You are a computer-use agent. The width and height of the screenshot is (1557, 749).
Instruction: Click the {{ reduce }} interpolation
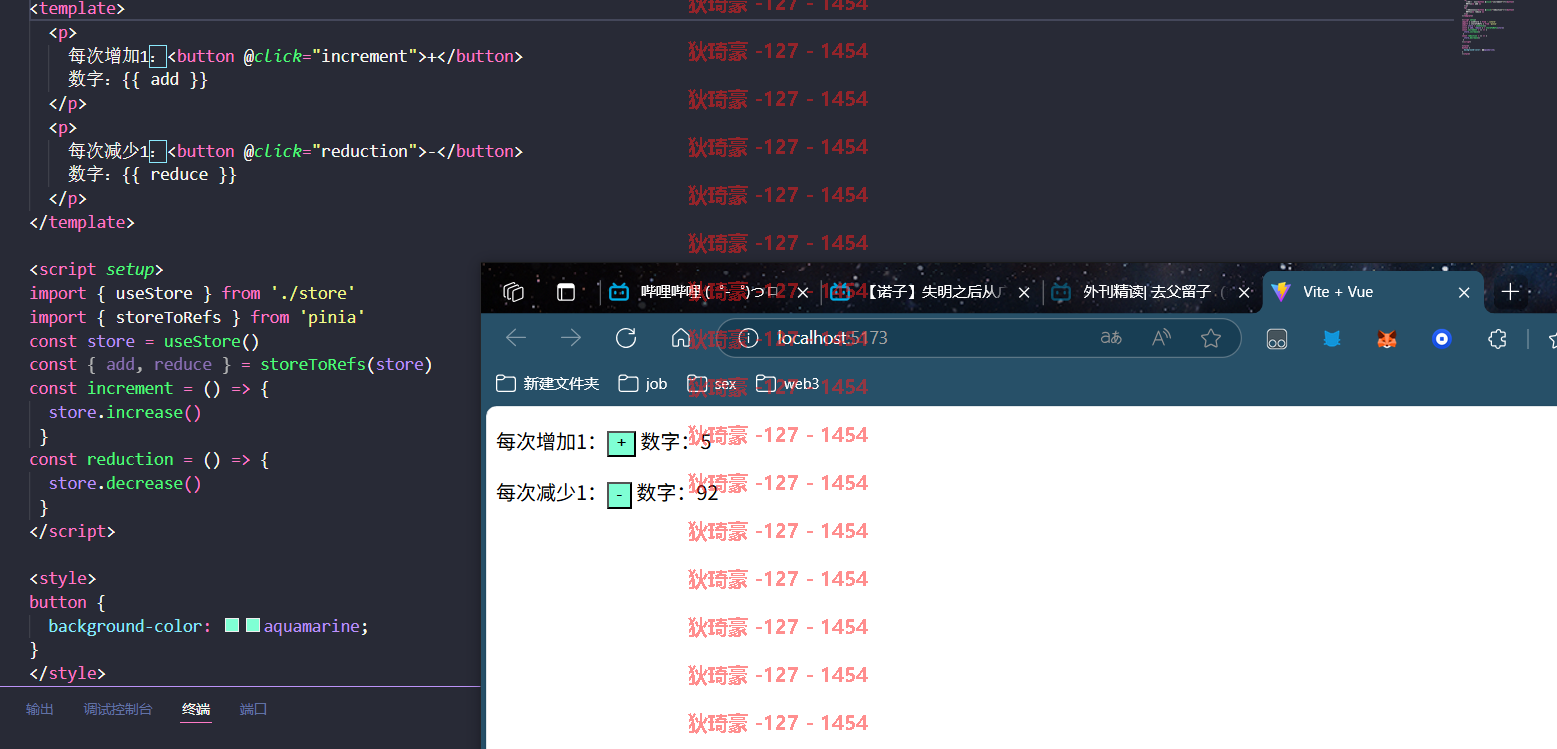179,175
